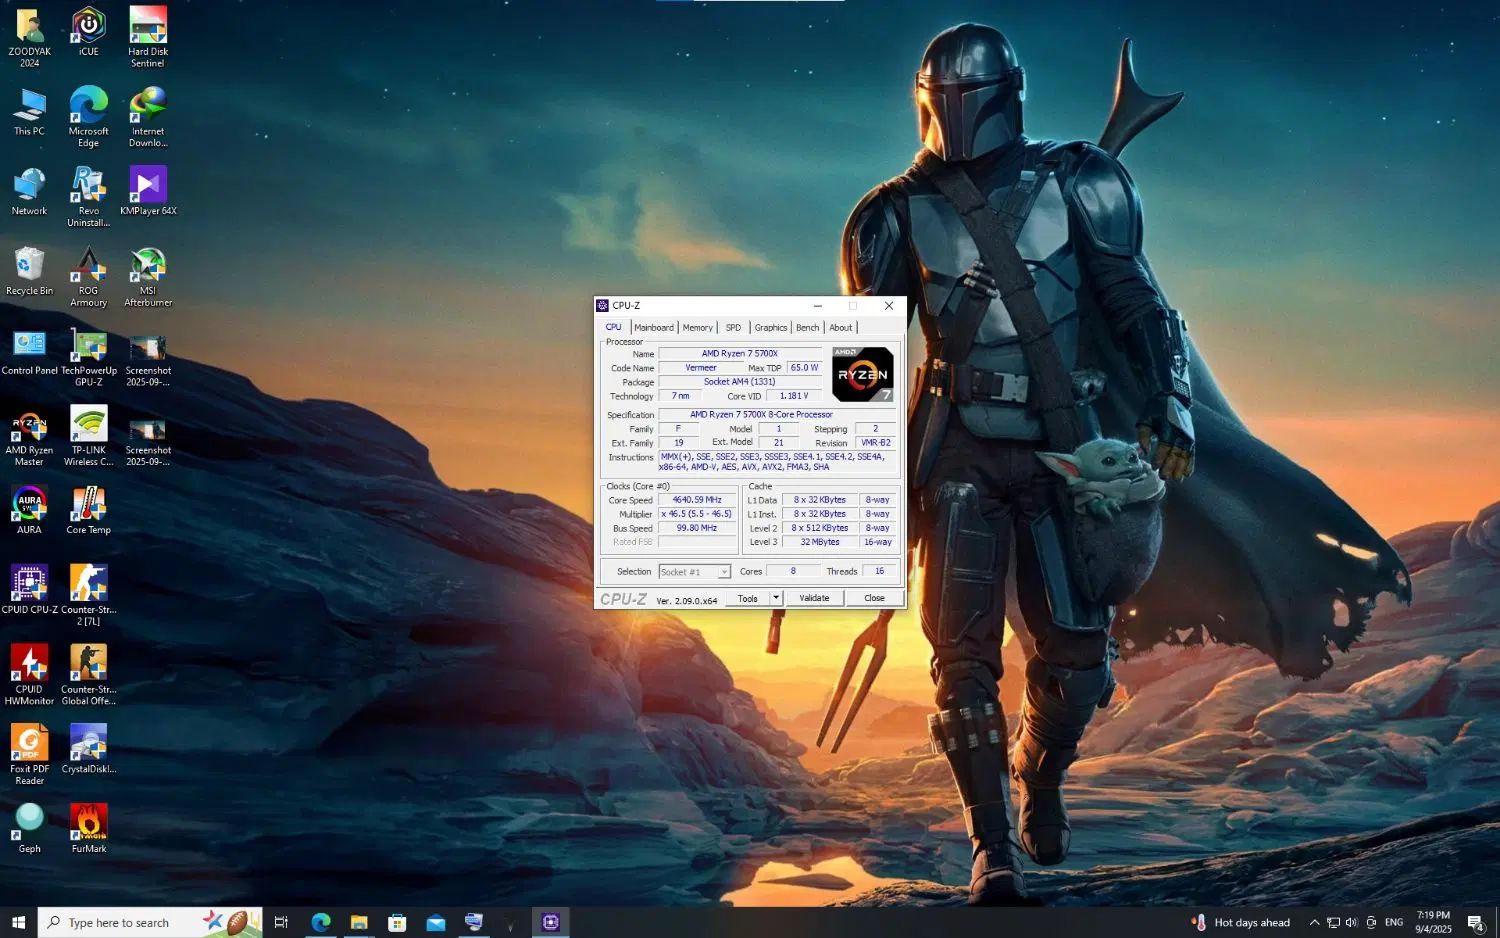The width and height of the screenshot is (1500, 938).
Task: Show hidden system tray icons
Action: 1314,922
